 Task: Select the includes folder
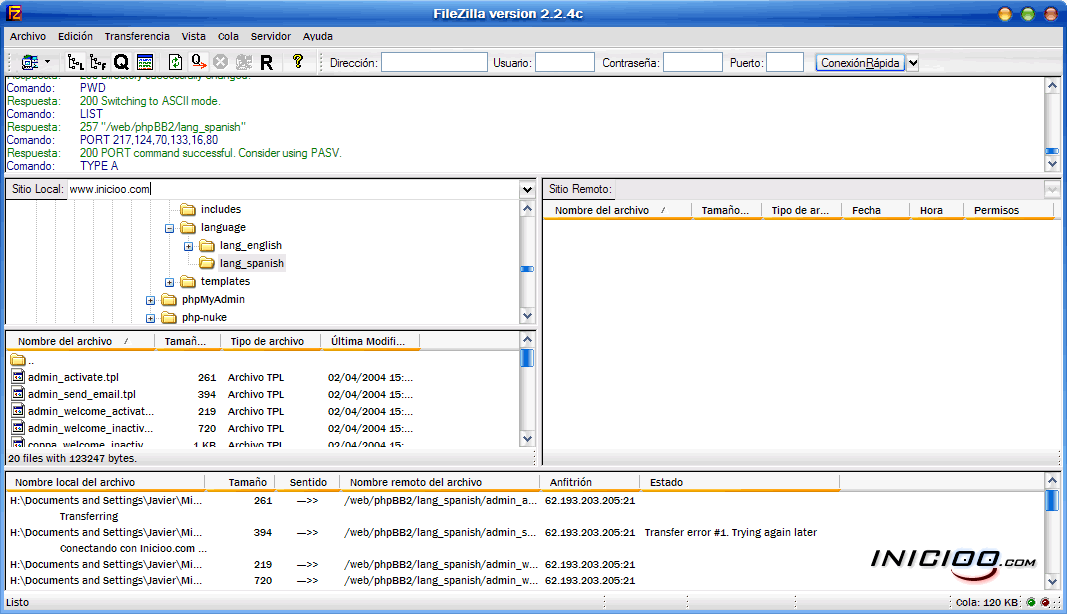(220, 209)
